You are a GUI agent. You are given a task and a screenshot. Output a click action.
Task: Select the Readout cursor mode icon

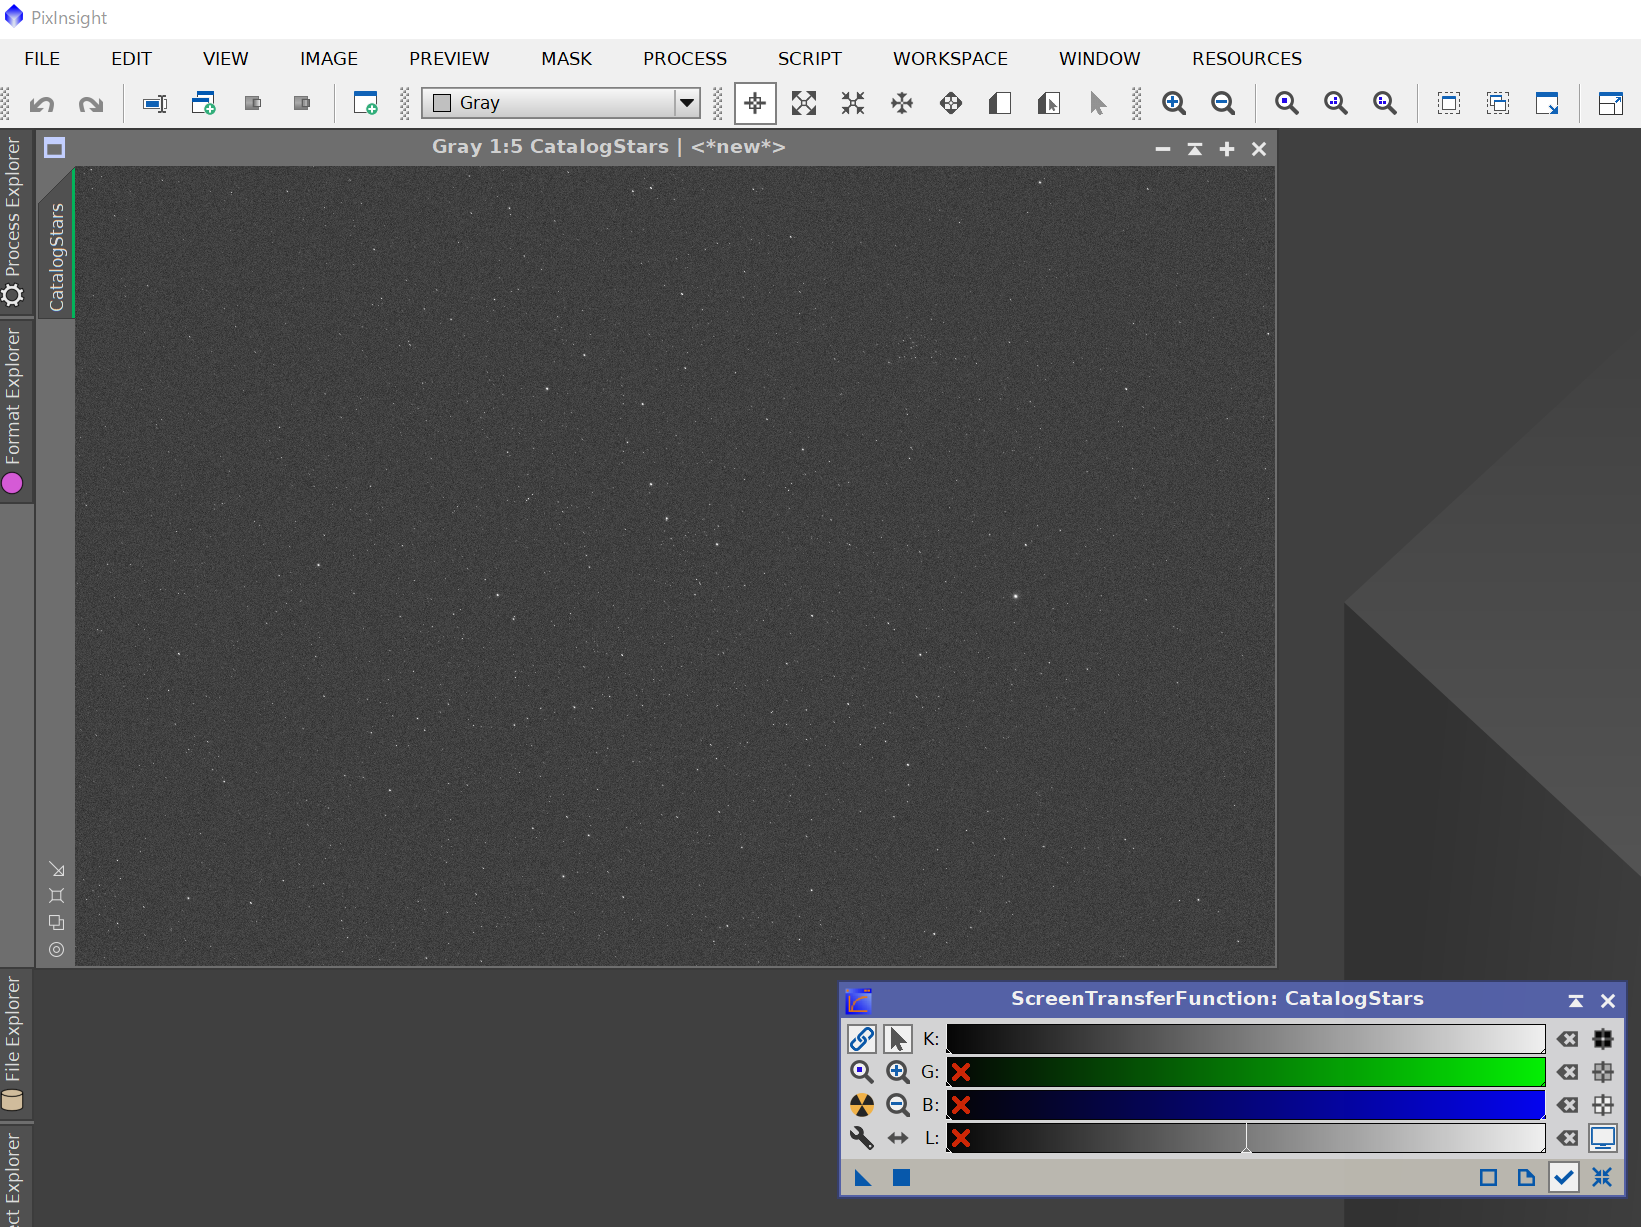coord(755,103)
